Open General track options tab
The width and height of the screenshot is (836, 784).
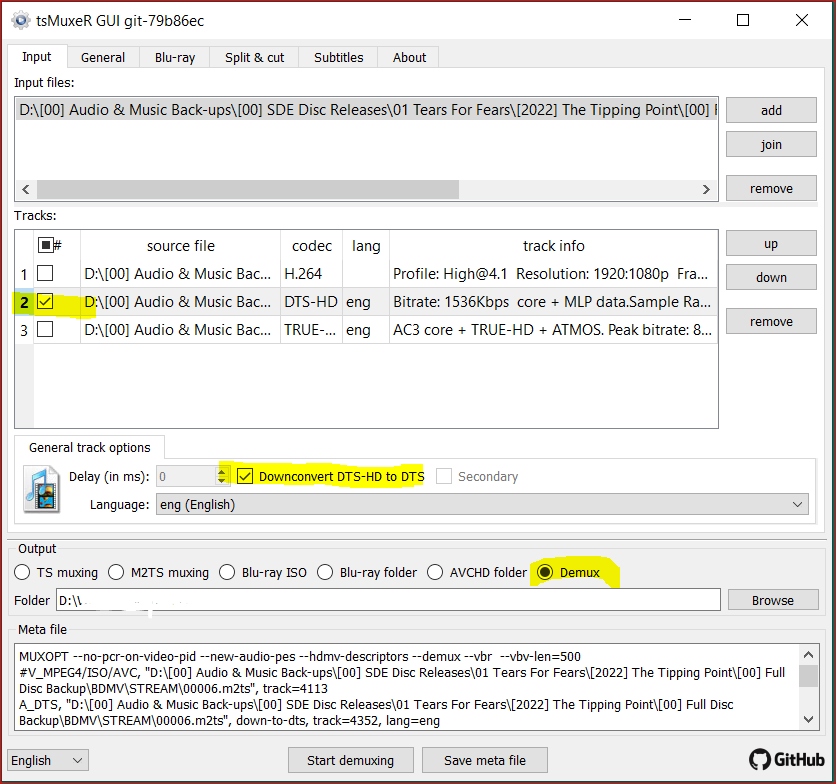coord(90,447)
